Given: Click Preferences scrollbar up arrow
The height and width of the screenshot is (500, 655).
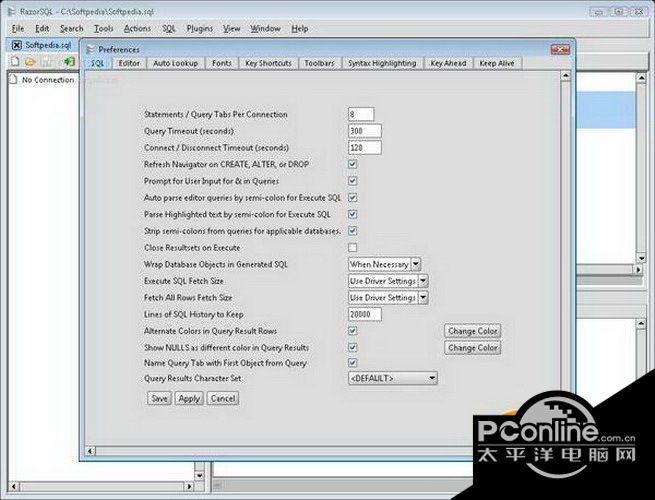Looking at the screenshot, I should tap(565, 76).
